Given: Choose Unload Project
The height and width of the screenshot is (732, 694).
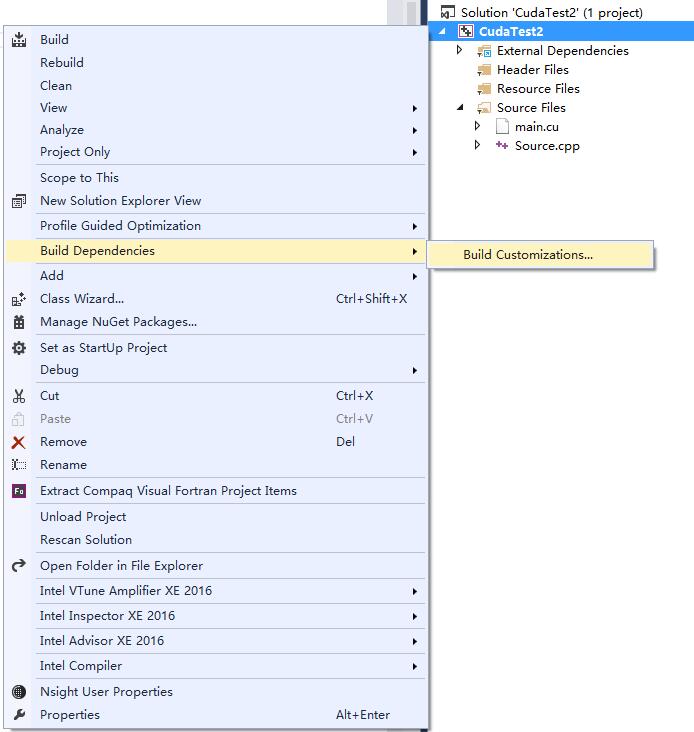Looking at the screenshot, I should (216, 517).
